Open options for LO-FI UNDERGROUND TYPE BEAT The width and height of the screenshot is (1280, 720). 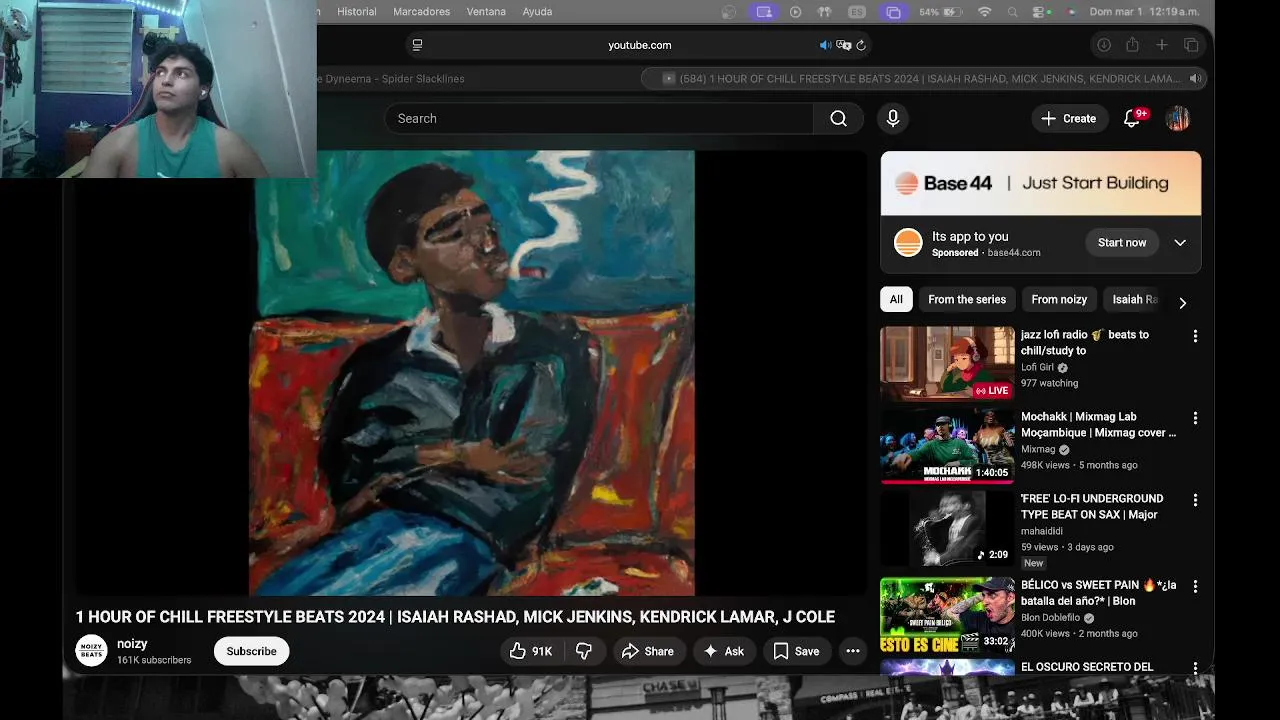(1195, 500)
